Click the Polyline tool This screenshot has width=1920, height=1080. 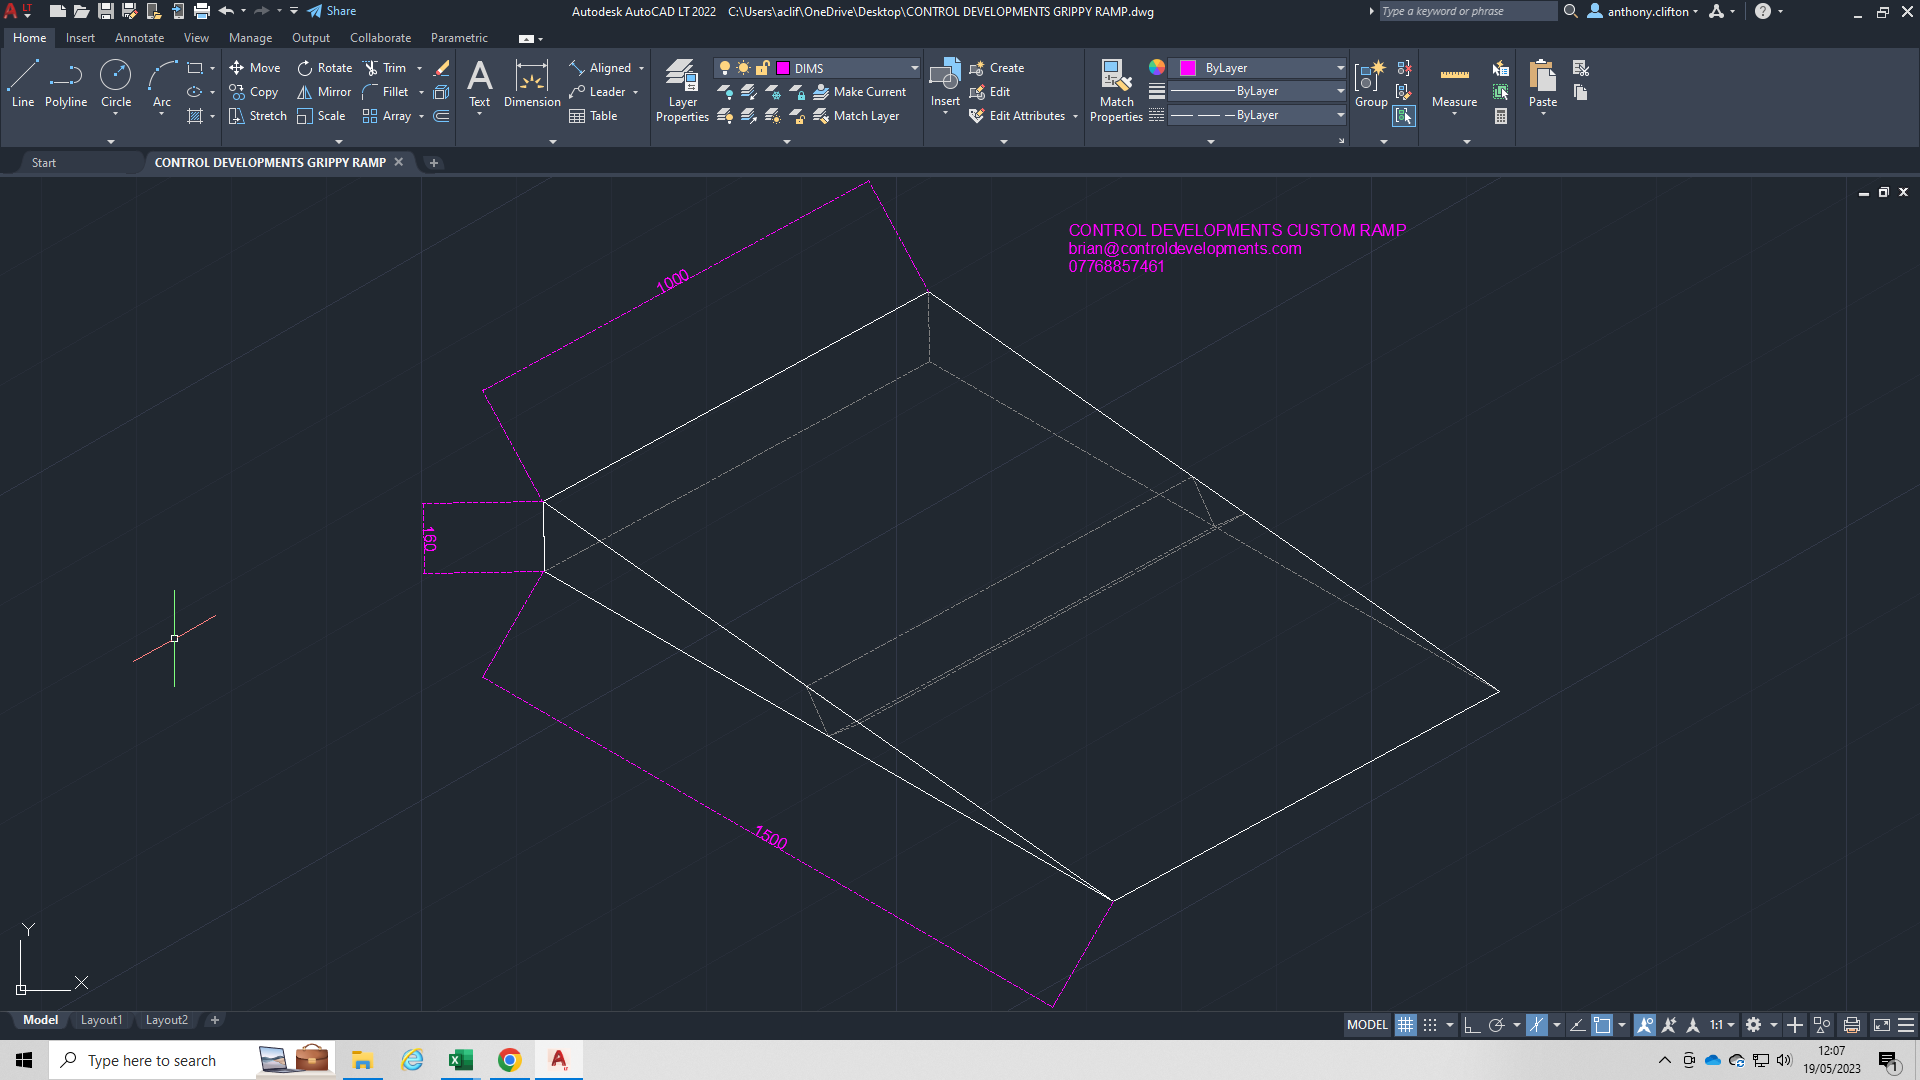pos(66,83)
